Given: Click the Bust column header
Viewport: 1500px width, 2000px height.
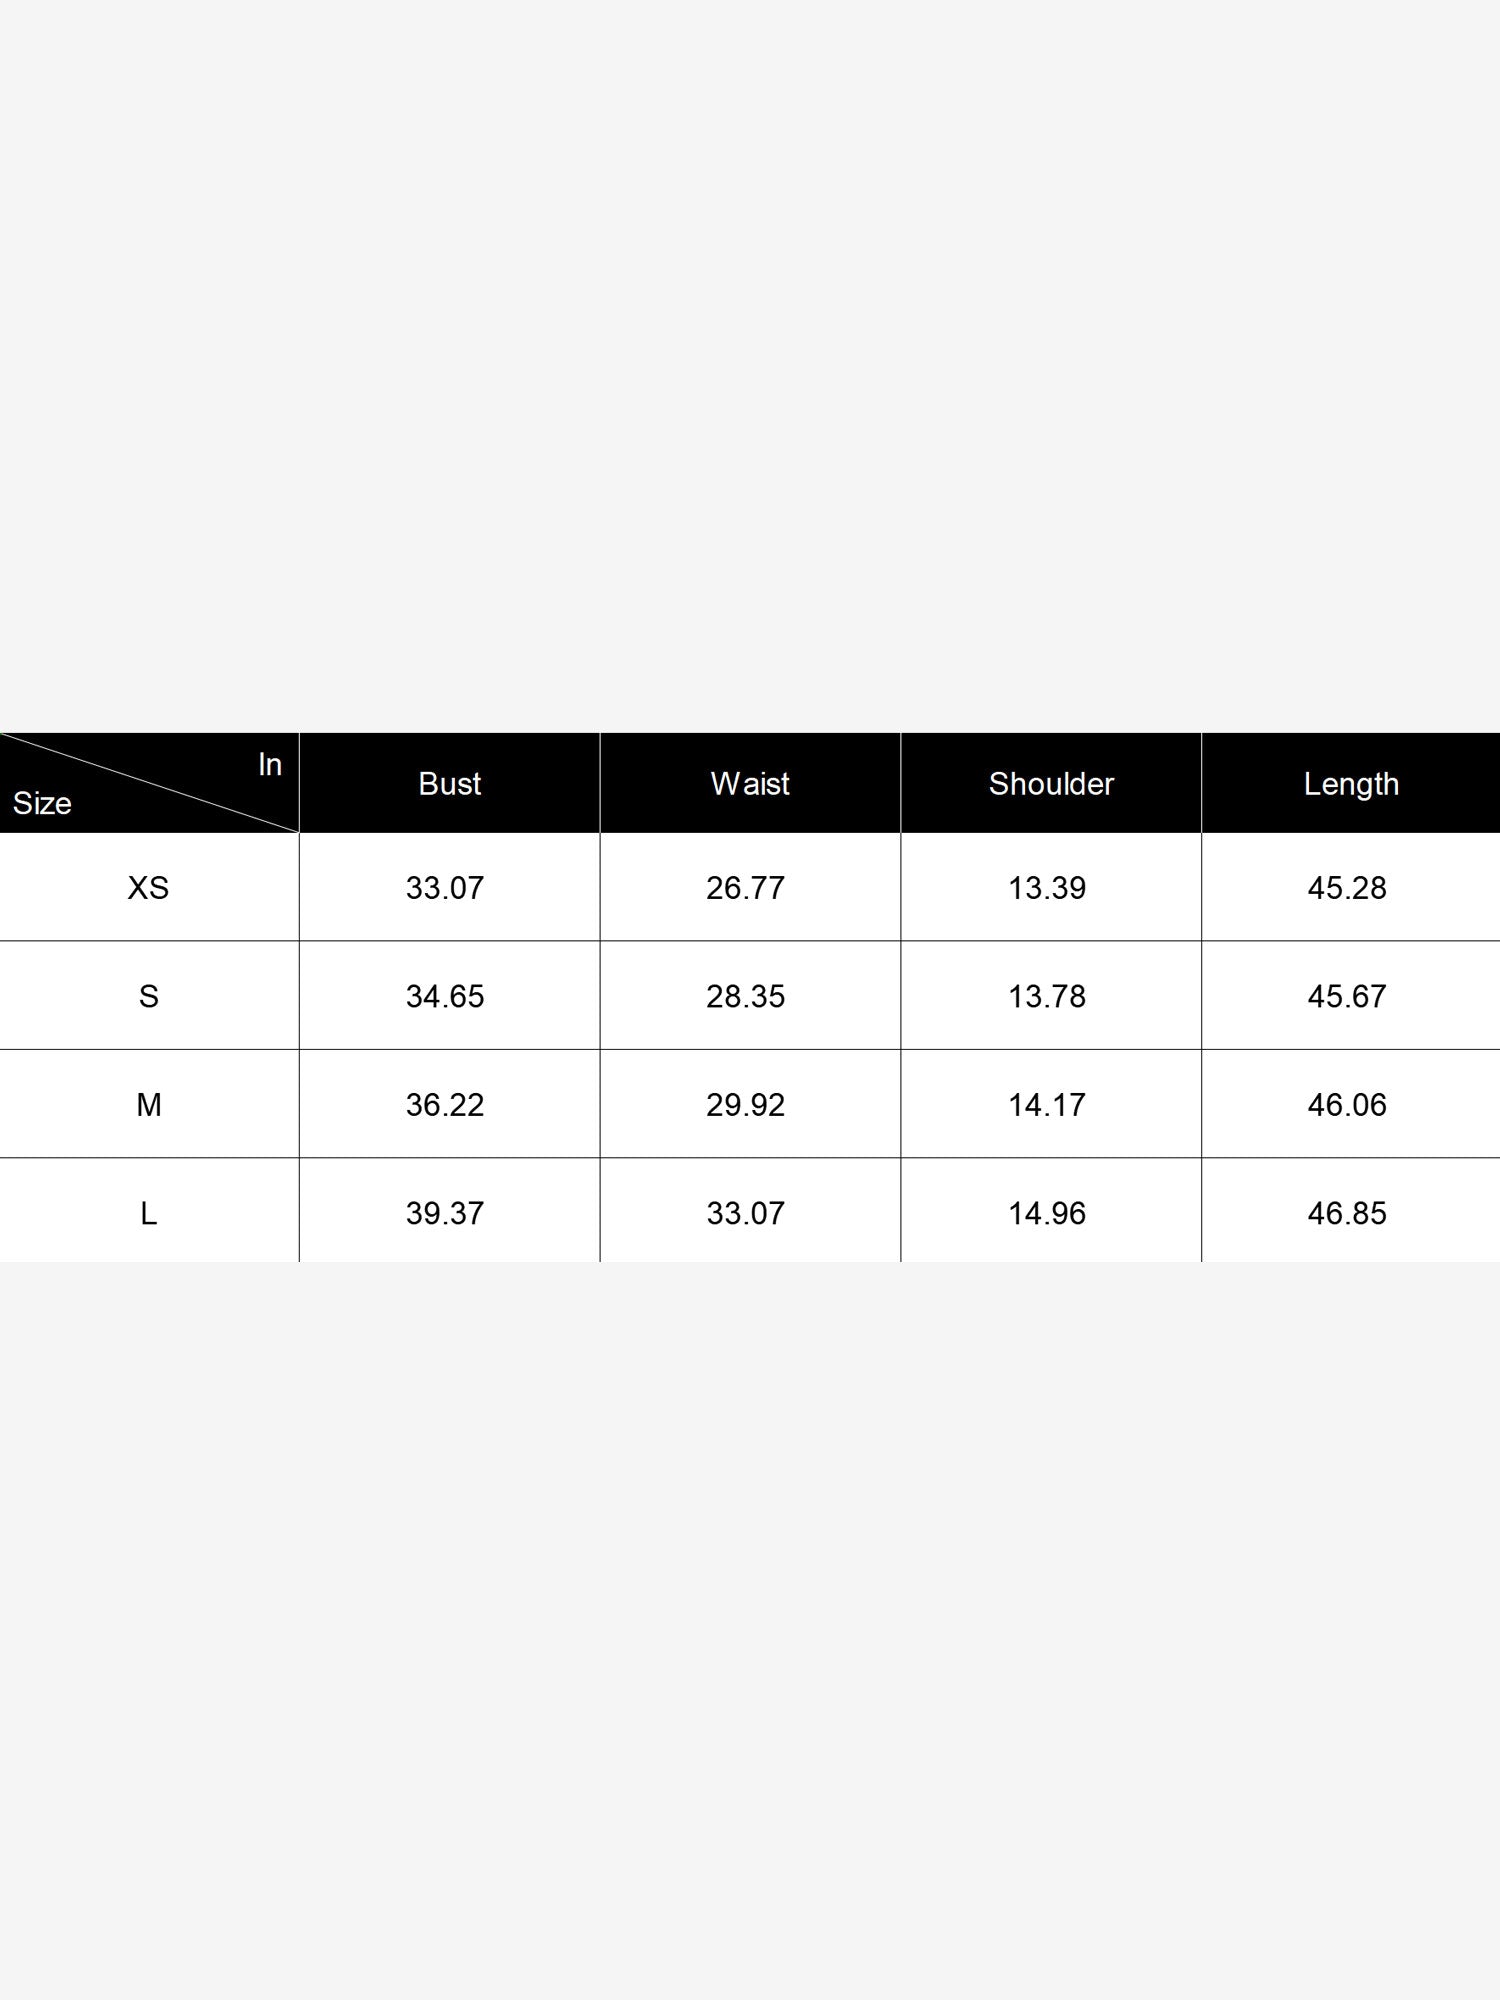Looking at the screenshot, I should coord(449,784).
